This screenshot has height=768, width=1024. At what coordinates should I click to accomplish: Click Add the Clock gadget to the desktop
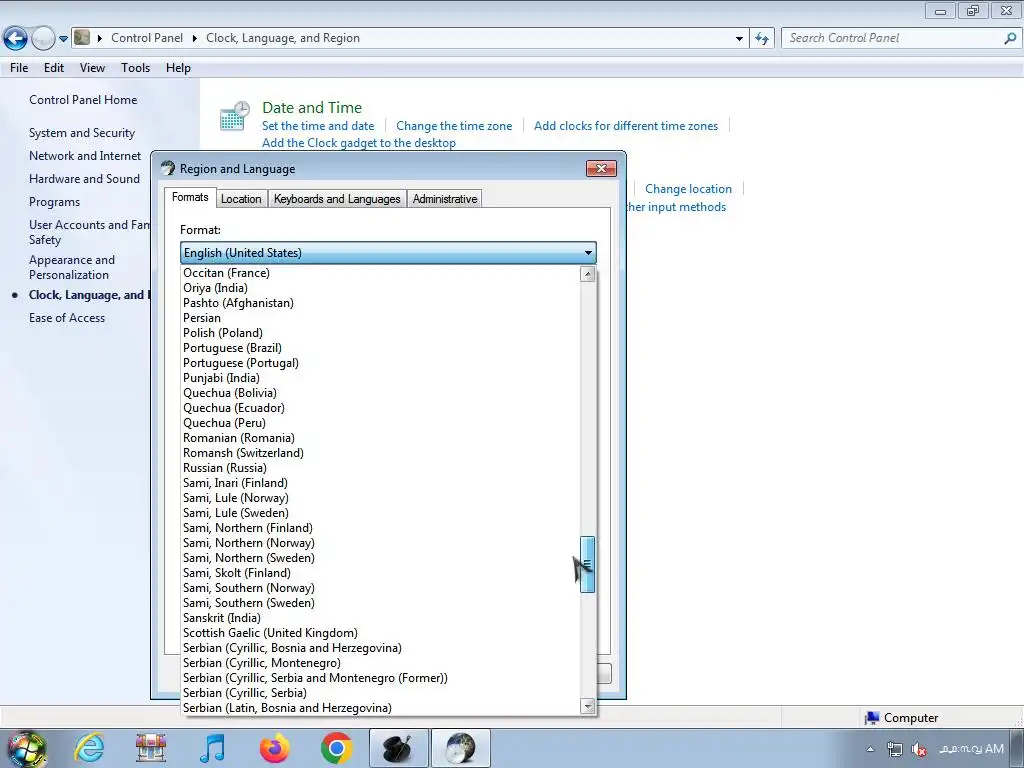[359, 143]
